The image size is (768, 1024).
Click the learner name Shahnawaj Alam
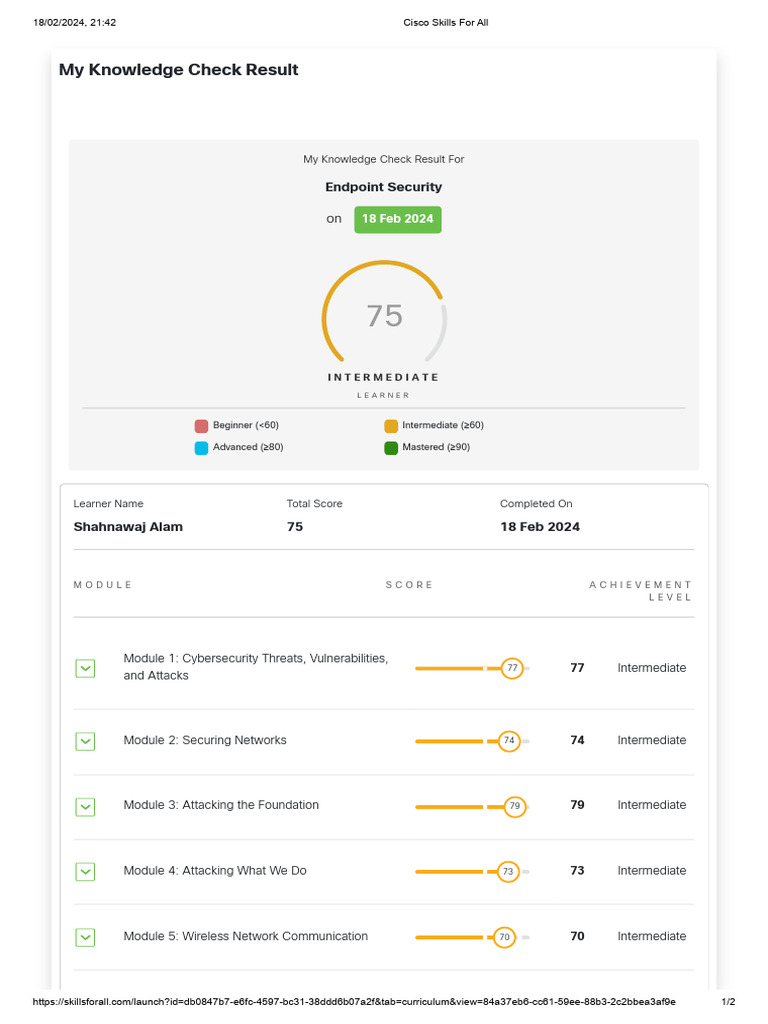(x=128, y=527)
